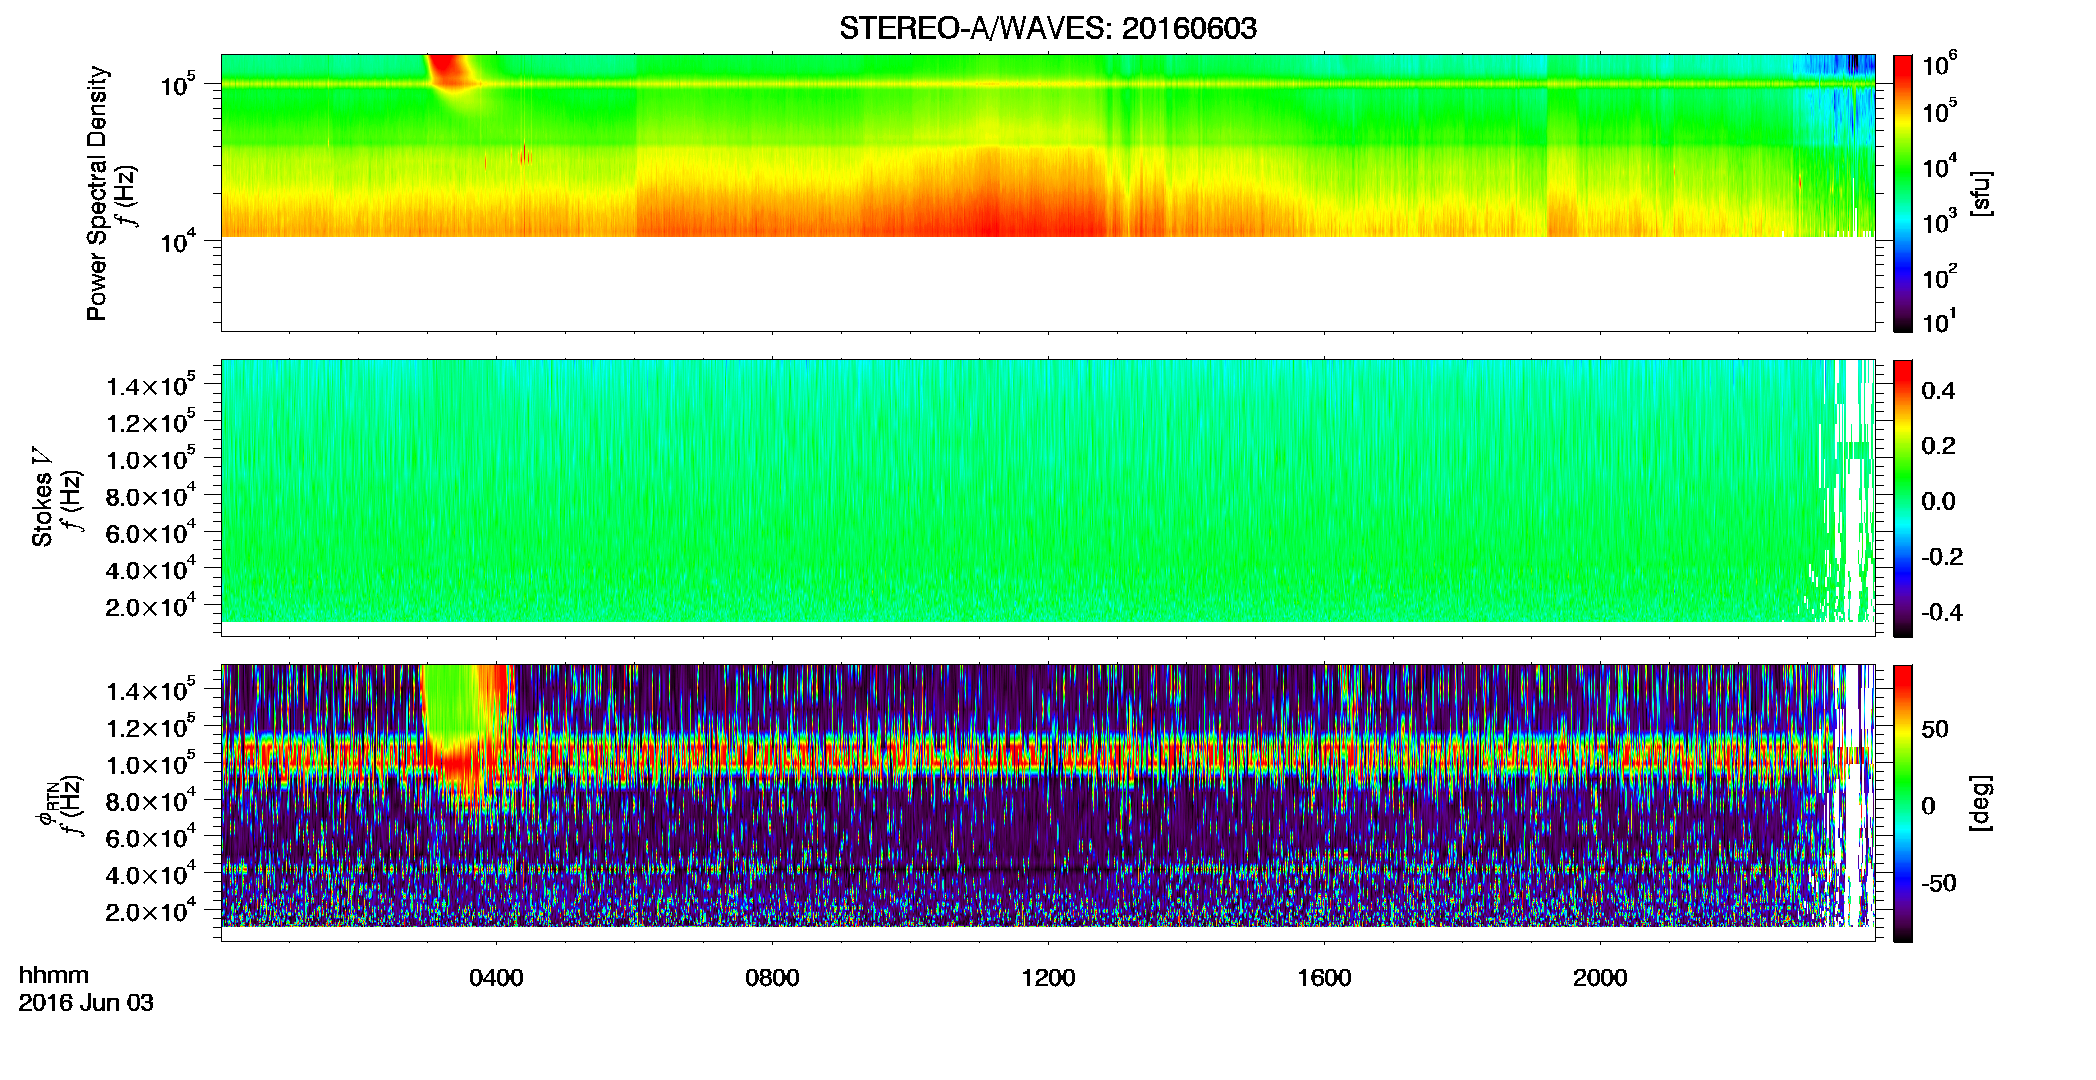This screenshot has width=2096, height=1080.
Task: Click 4.0×10^4 tick in the φRTN panel
Action: point(151,873)
